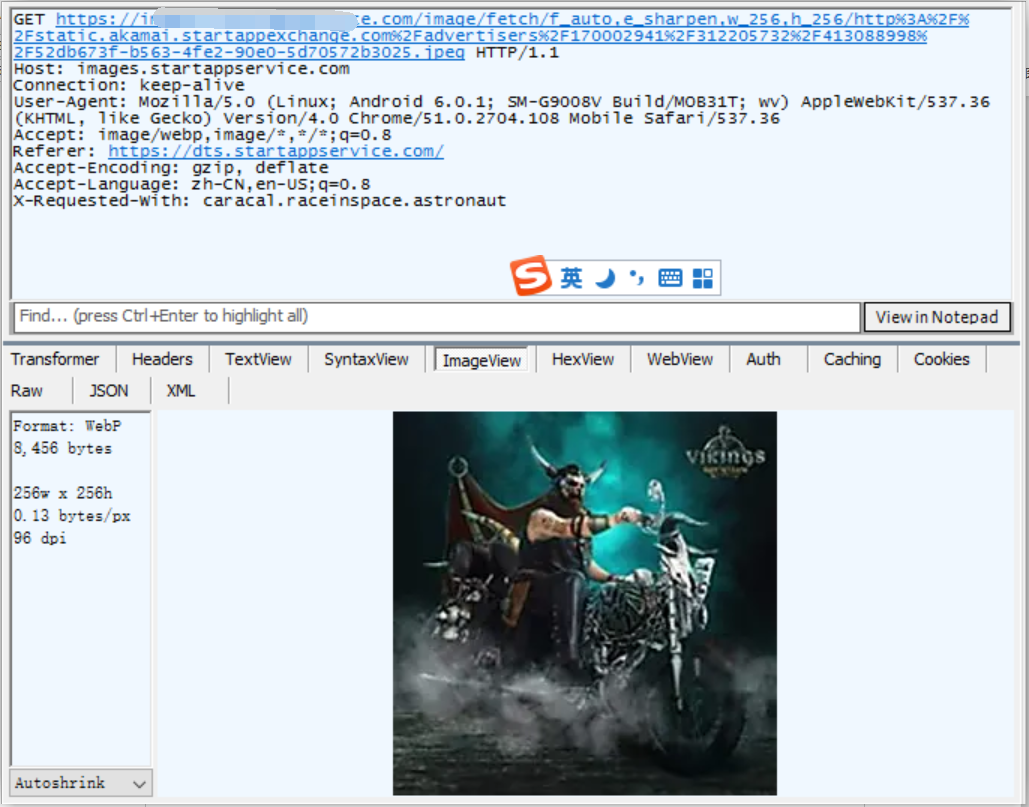Click the 256w x 256h dimensions text
Image resolution: width=1029 pixels, height=807 pixels.
63,493
